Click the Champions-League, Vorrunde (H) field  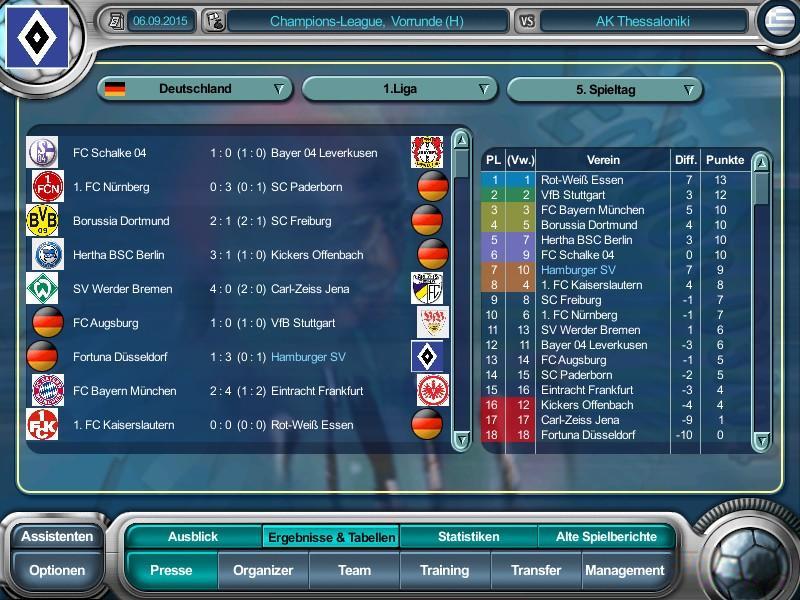(x=367, y=21)
